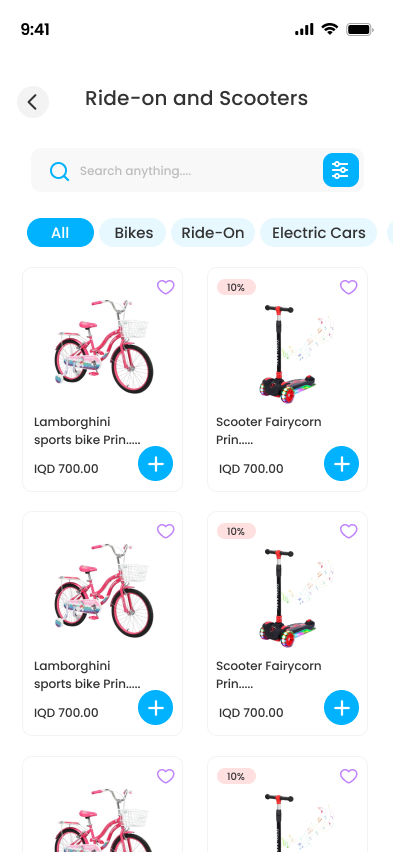Open the filter settings icon
393x852 pixels.
(341, 170)
